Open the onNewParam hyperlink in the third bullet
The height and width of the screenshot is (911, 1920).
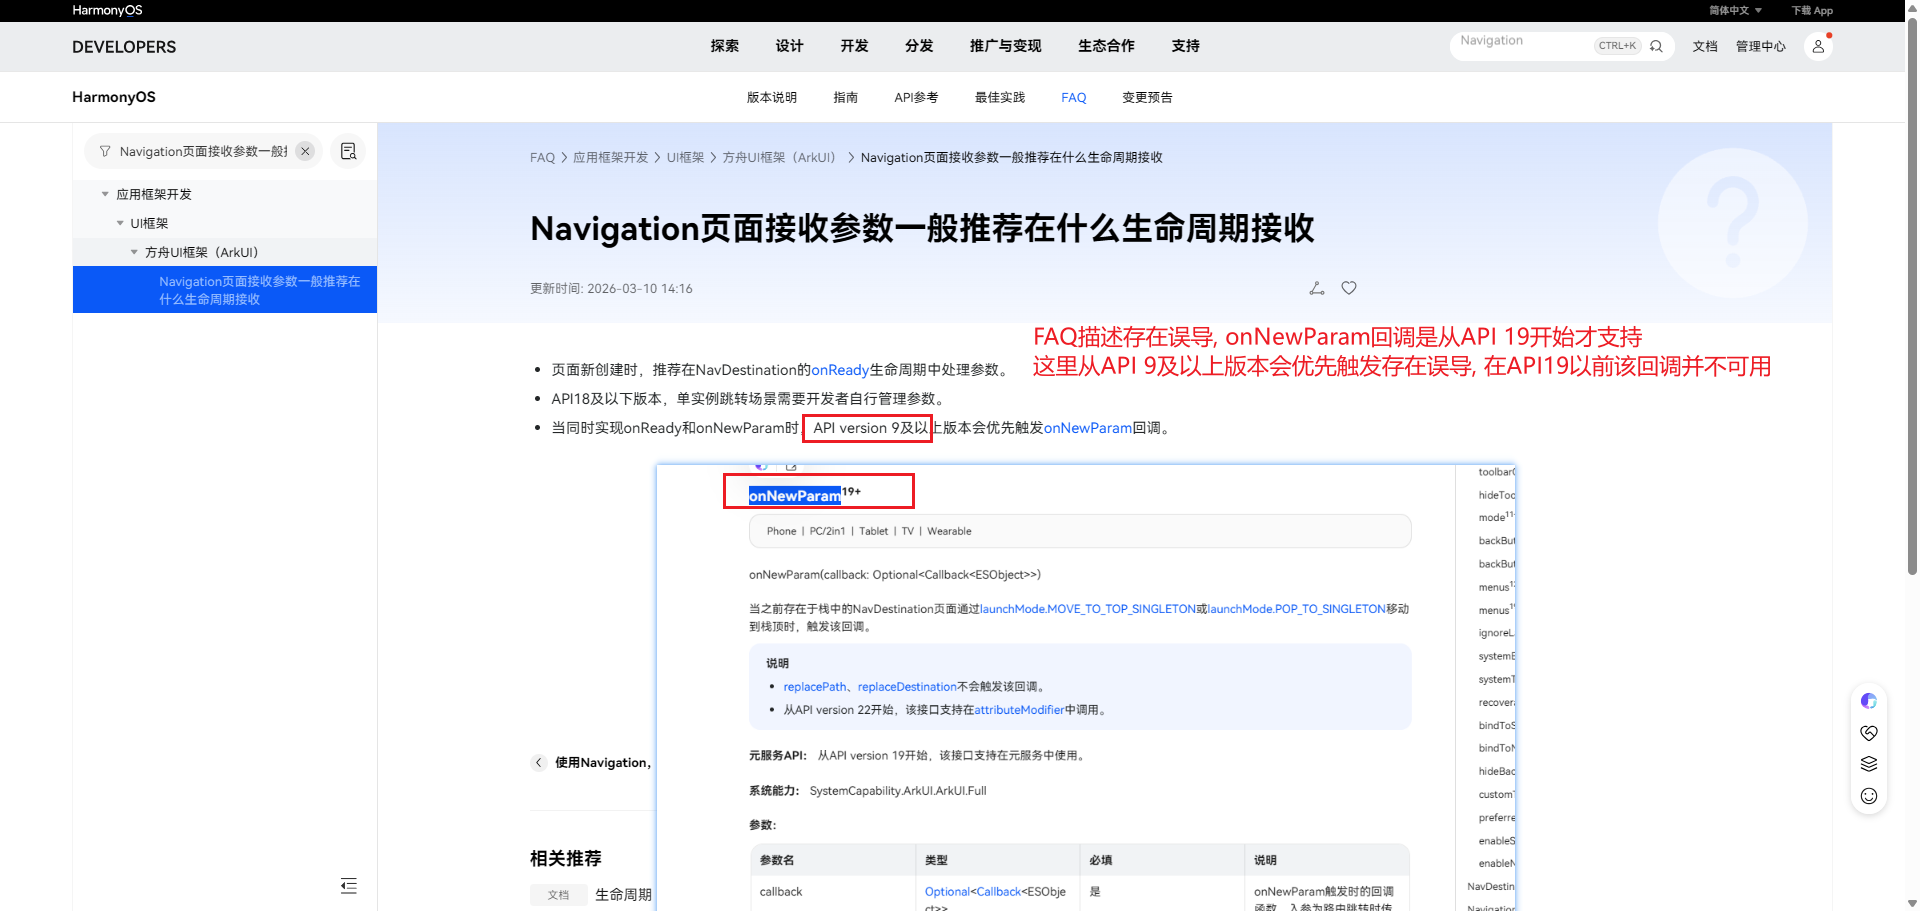[x=1088, y=428]
